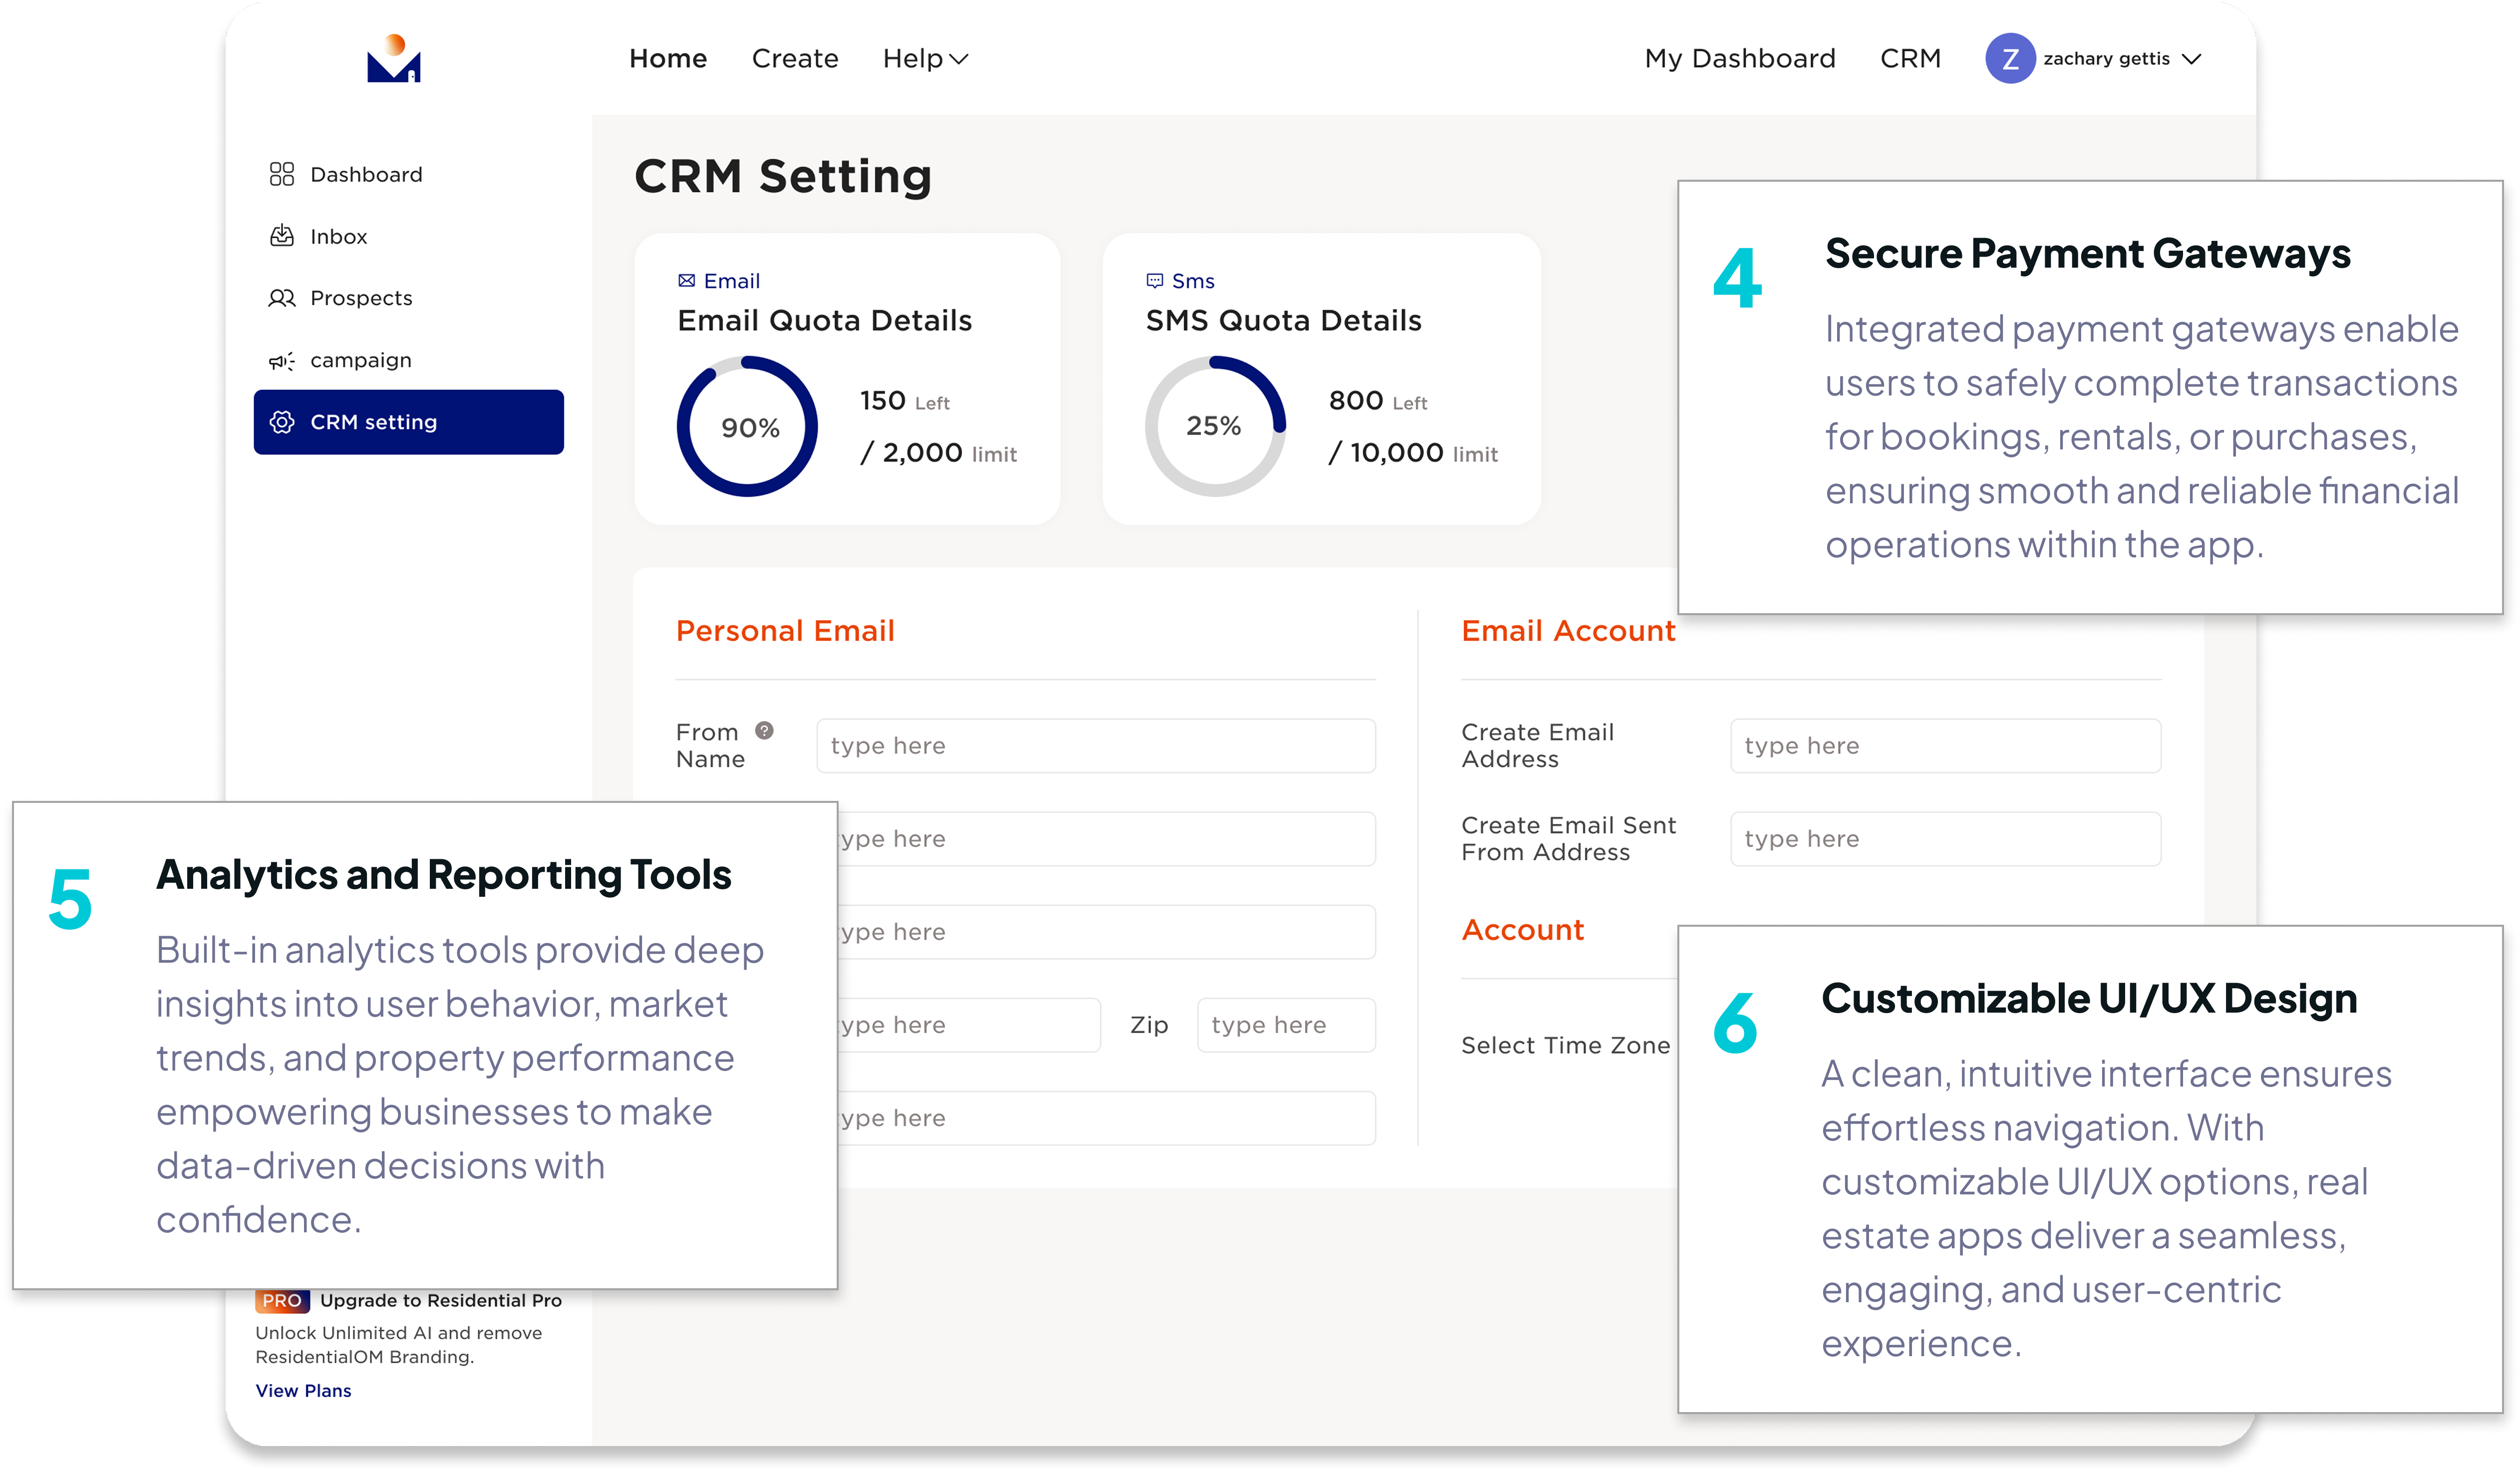Expand the Help menu dropdown

925,59
